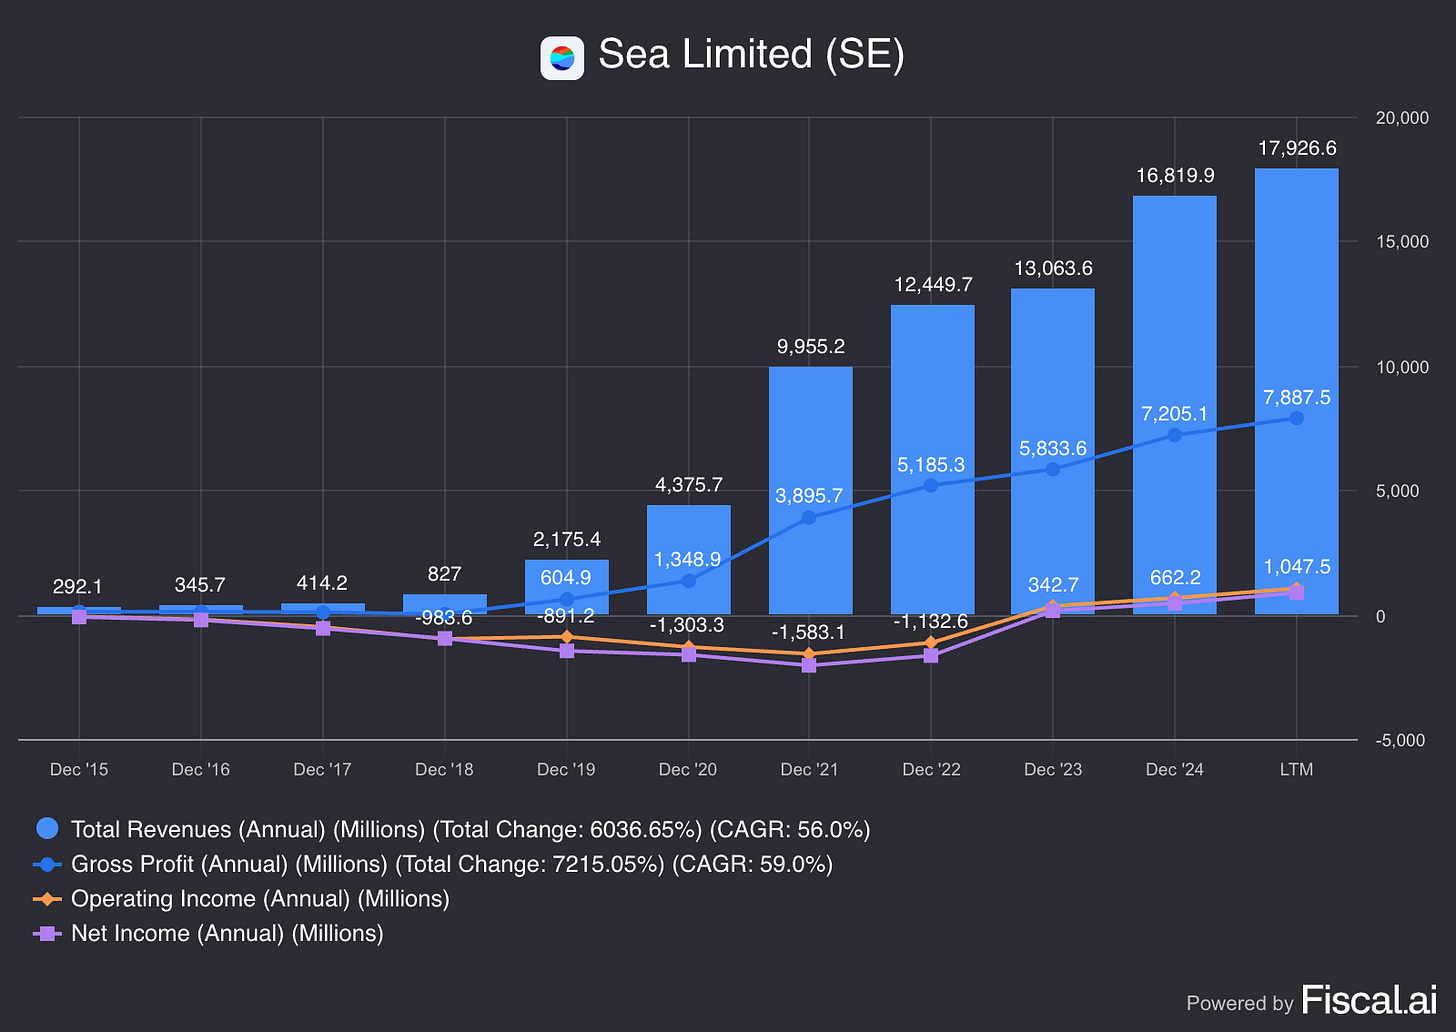Click the -891.2 operating income label
Image resolution: width=1456 pixels, height=1032 pixels.
pyautogui.click(x=566, y=616)
